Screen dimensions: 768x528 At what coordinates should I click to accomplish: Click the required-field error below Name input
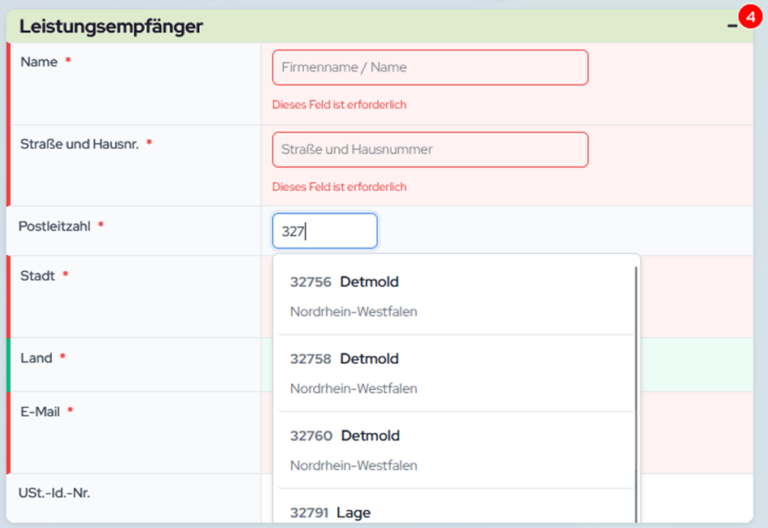339,105
